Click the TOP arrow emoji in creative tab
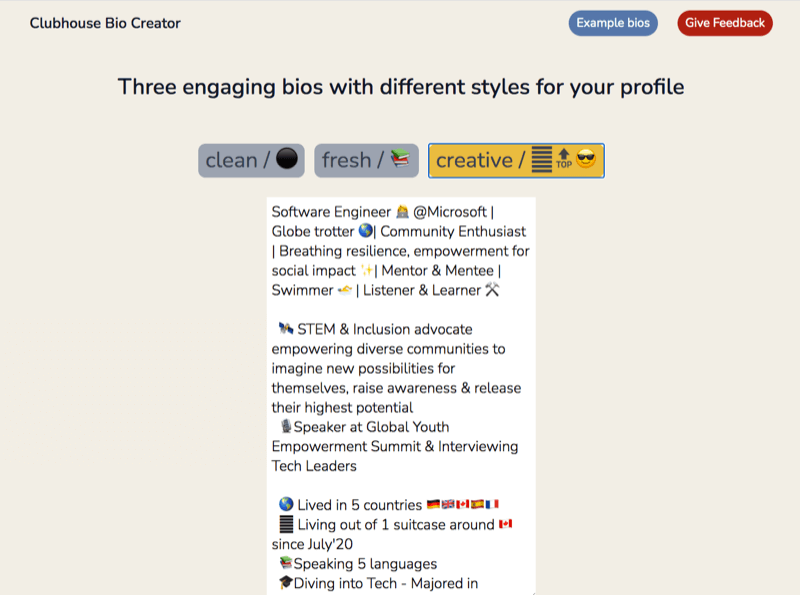800x595 pixels. (564, 159)
